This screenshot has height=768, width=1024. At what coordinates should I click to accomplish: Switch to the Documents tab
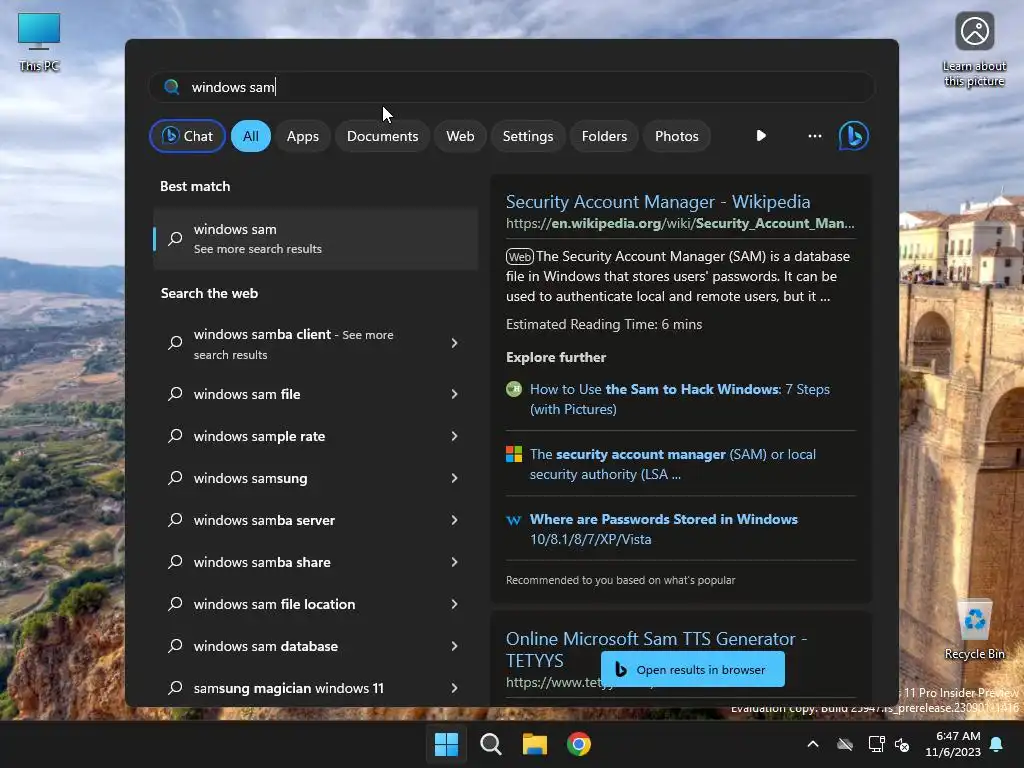(382, 136)
